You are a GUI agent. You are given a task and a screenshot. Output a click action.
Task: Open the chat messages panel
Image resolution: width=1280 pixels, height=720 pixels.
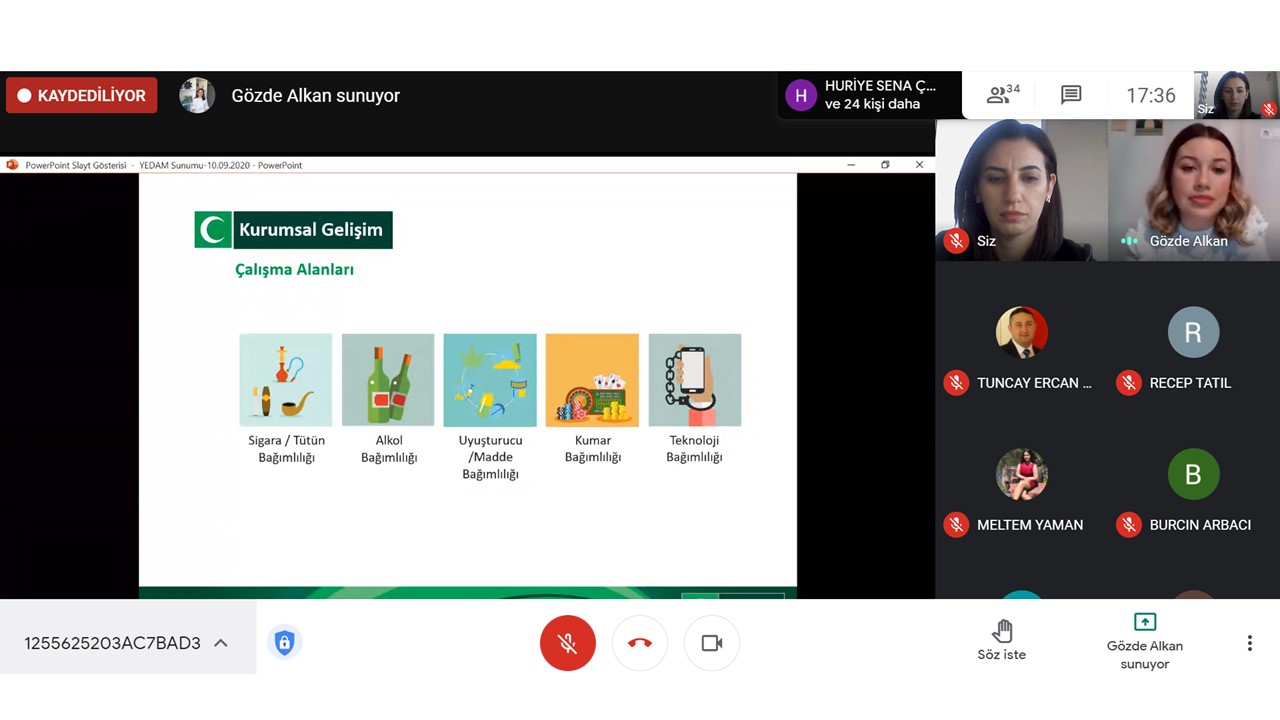point(1071,95)
